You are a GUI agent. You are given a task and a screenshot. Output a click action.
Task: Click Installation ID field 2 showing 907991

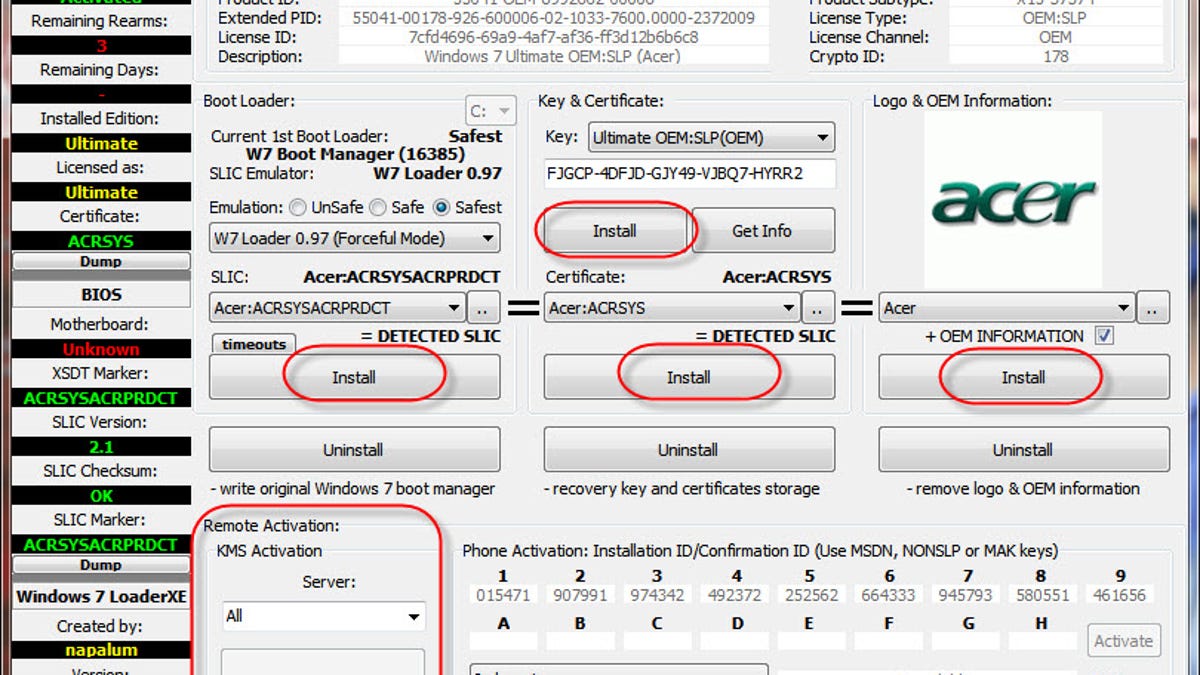coord(580,594)
